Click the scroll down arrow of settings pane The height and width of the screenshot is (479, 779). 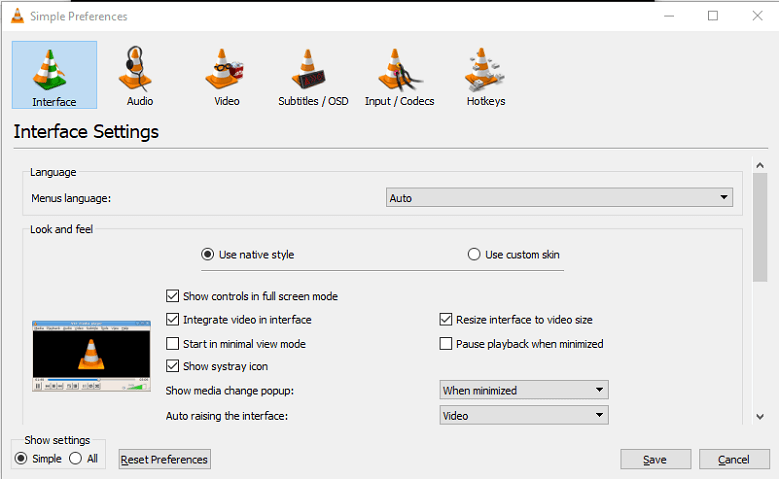pos(760,417)
